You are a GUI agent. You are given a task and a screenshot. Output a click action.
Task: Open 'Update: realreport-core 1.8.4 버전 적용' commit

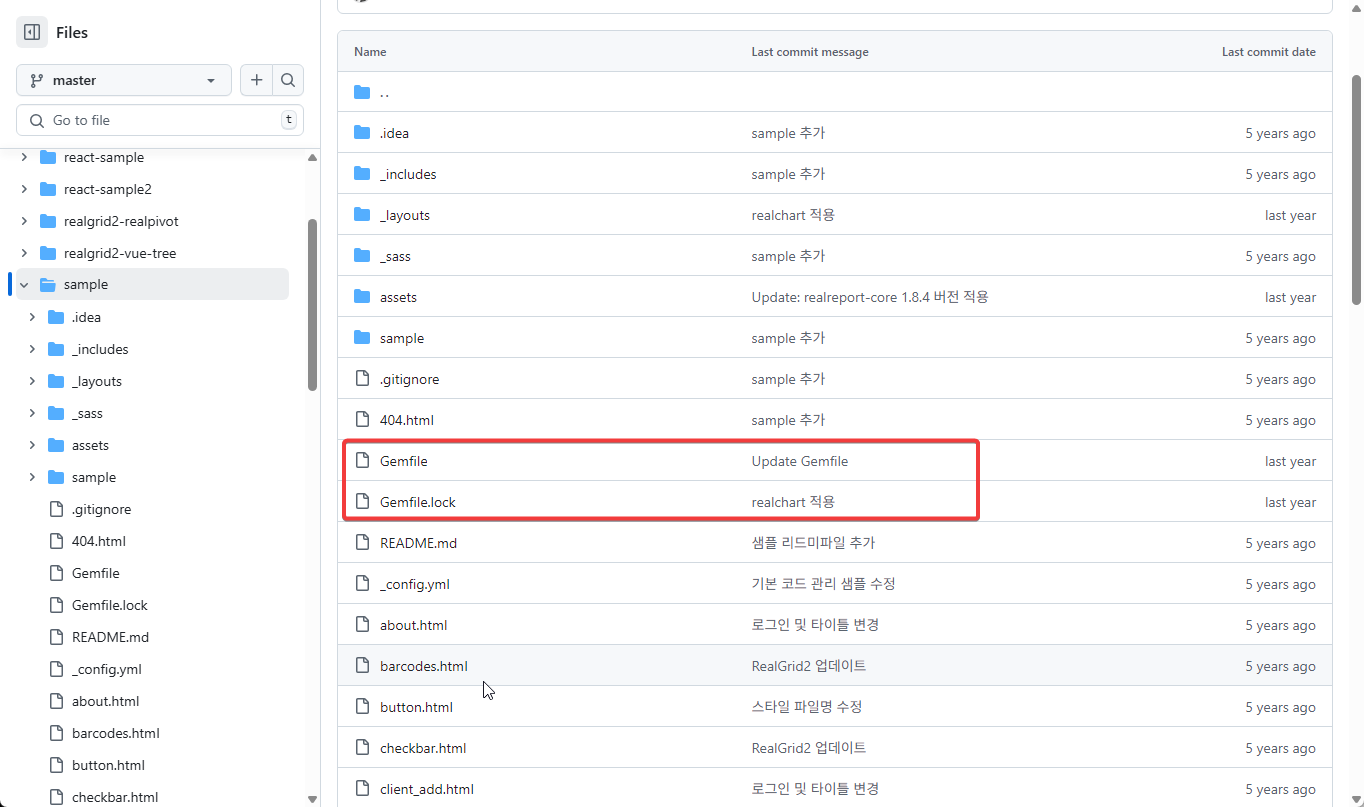[x=870, y=297]
